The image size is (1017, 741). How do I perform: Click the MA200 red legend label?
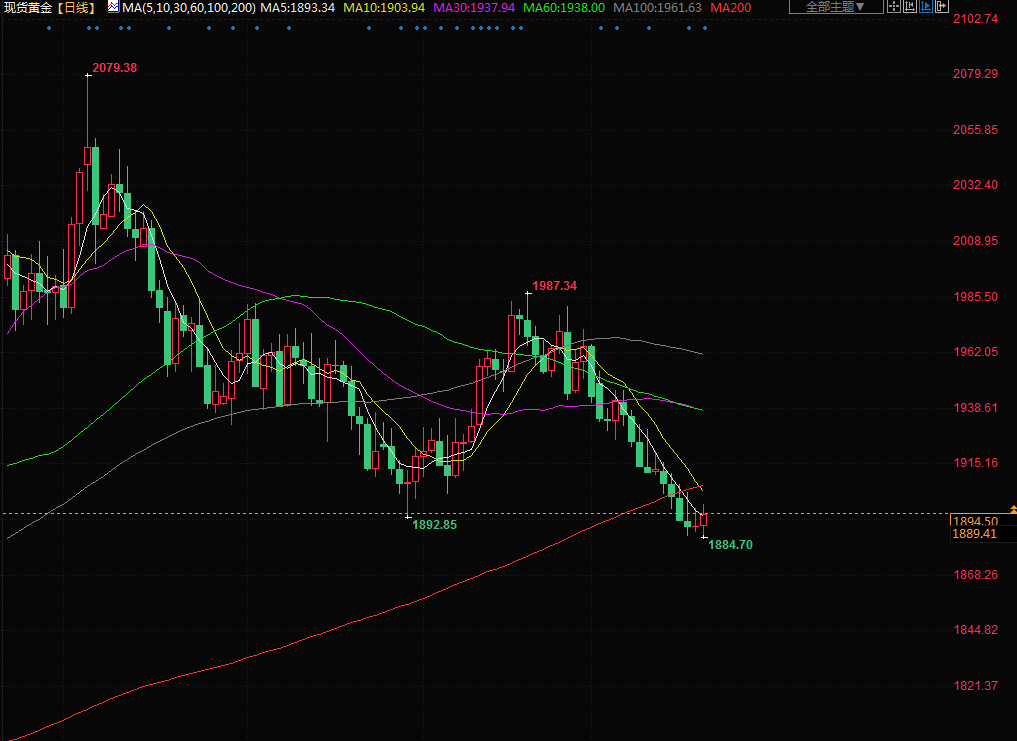(x=731, y=7)
